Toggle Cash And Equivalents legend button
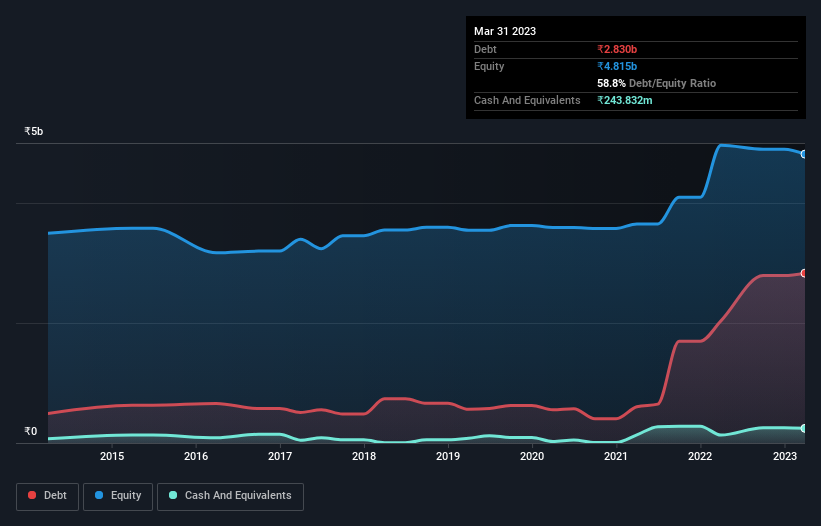821x526 pixels. 230,496
